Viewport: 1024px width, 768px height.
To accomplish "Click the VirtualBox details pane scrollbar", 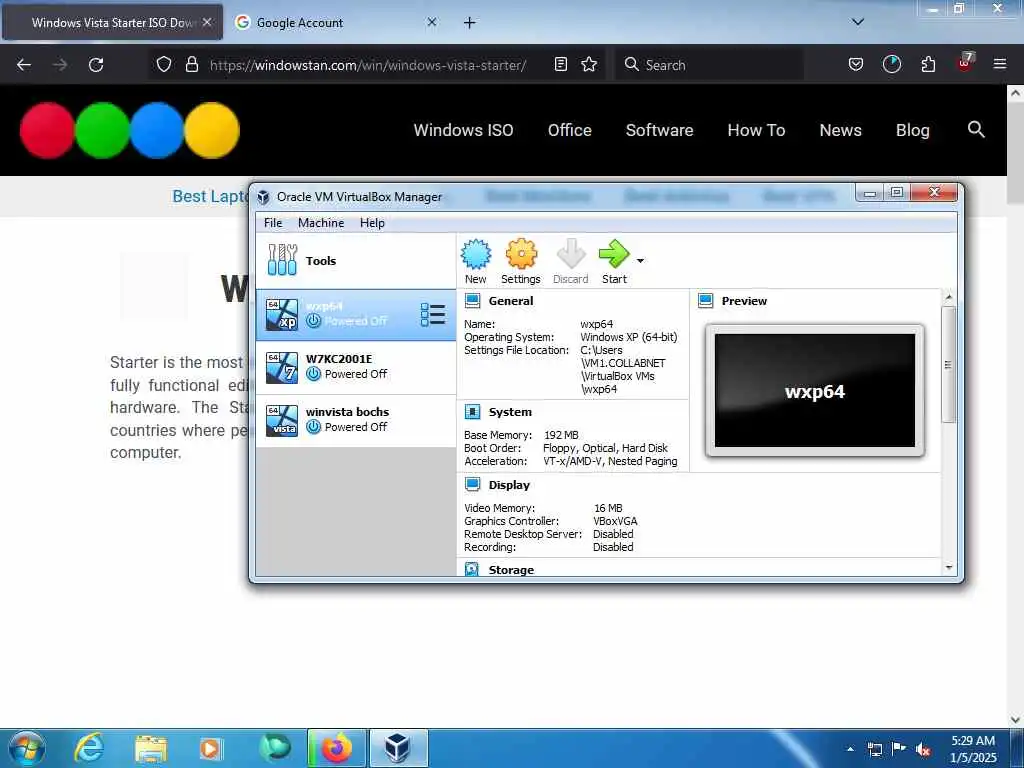I will pos(948,364).
